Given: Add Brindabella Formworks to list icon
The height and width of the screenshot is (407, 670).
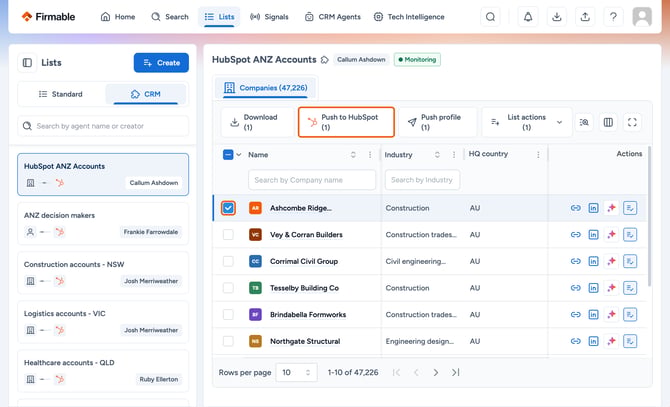Looking at the screenshot, I should [630, 314].
